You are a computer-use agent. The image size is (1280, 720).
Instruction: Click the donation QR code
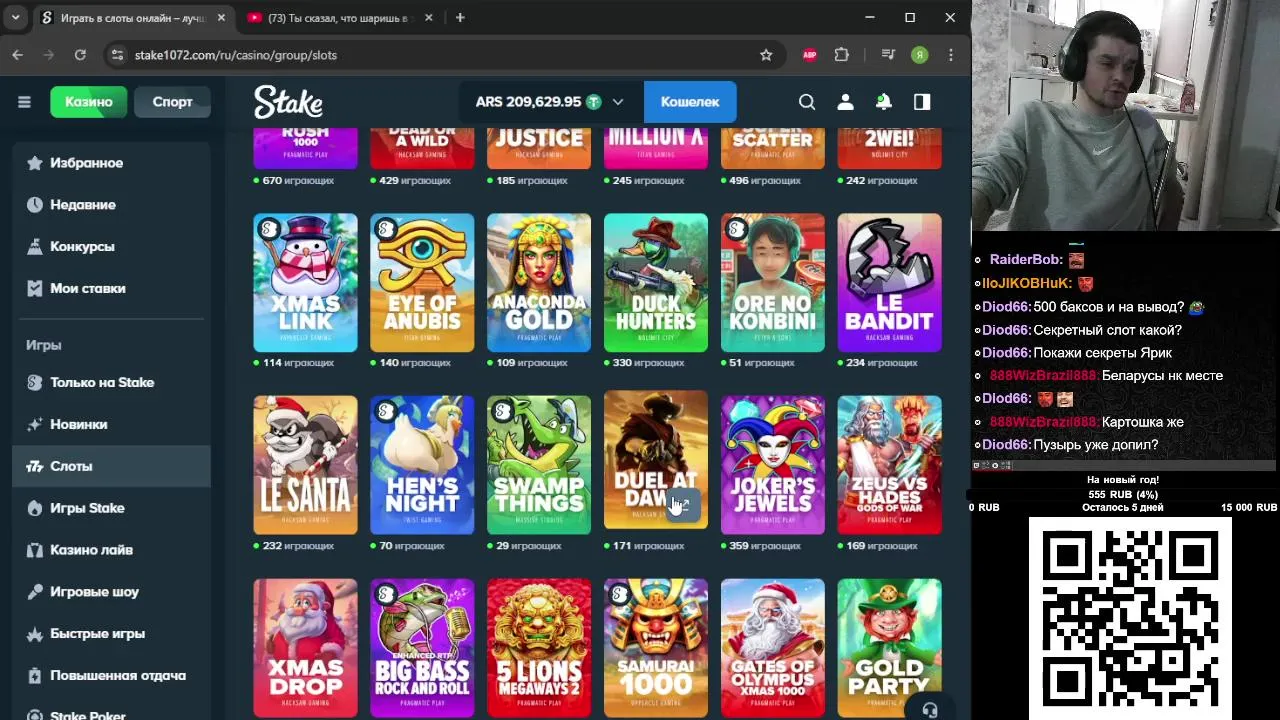1130,618
